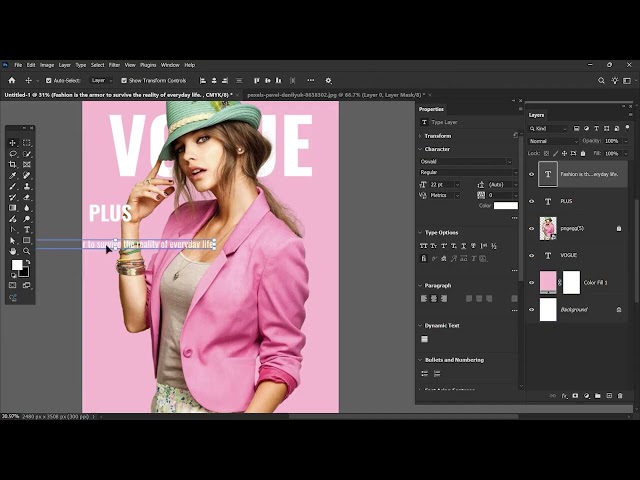Click Character section three-dots more options
Image resolution: width=640 pixels, height=480 pixels.
click(514, 218)
